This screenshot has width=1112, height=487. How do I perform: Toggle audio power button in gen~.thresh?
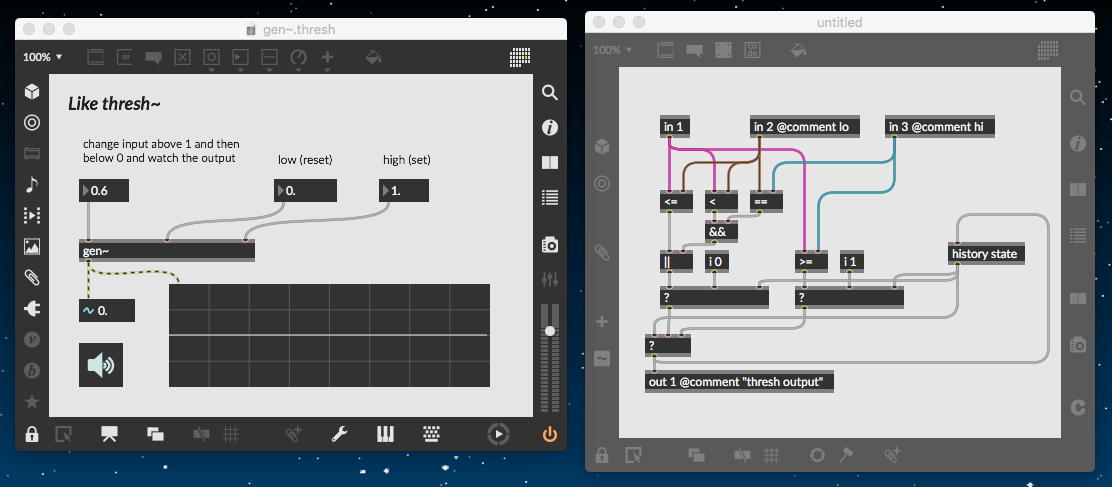[x=550, y=434]
